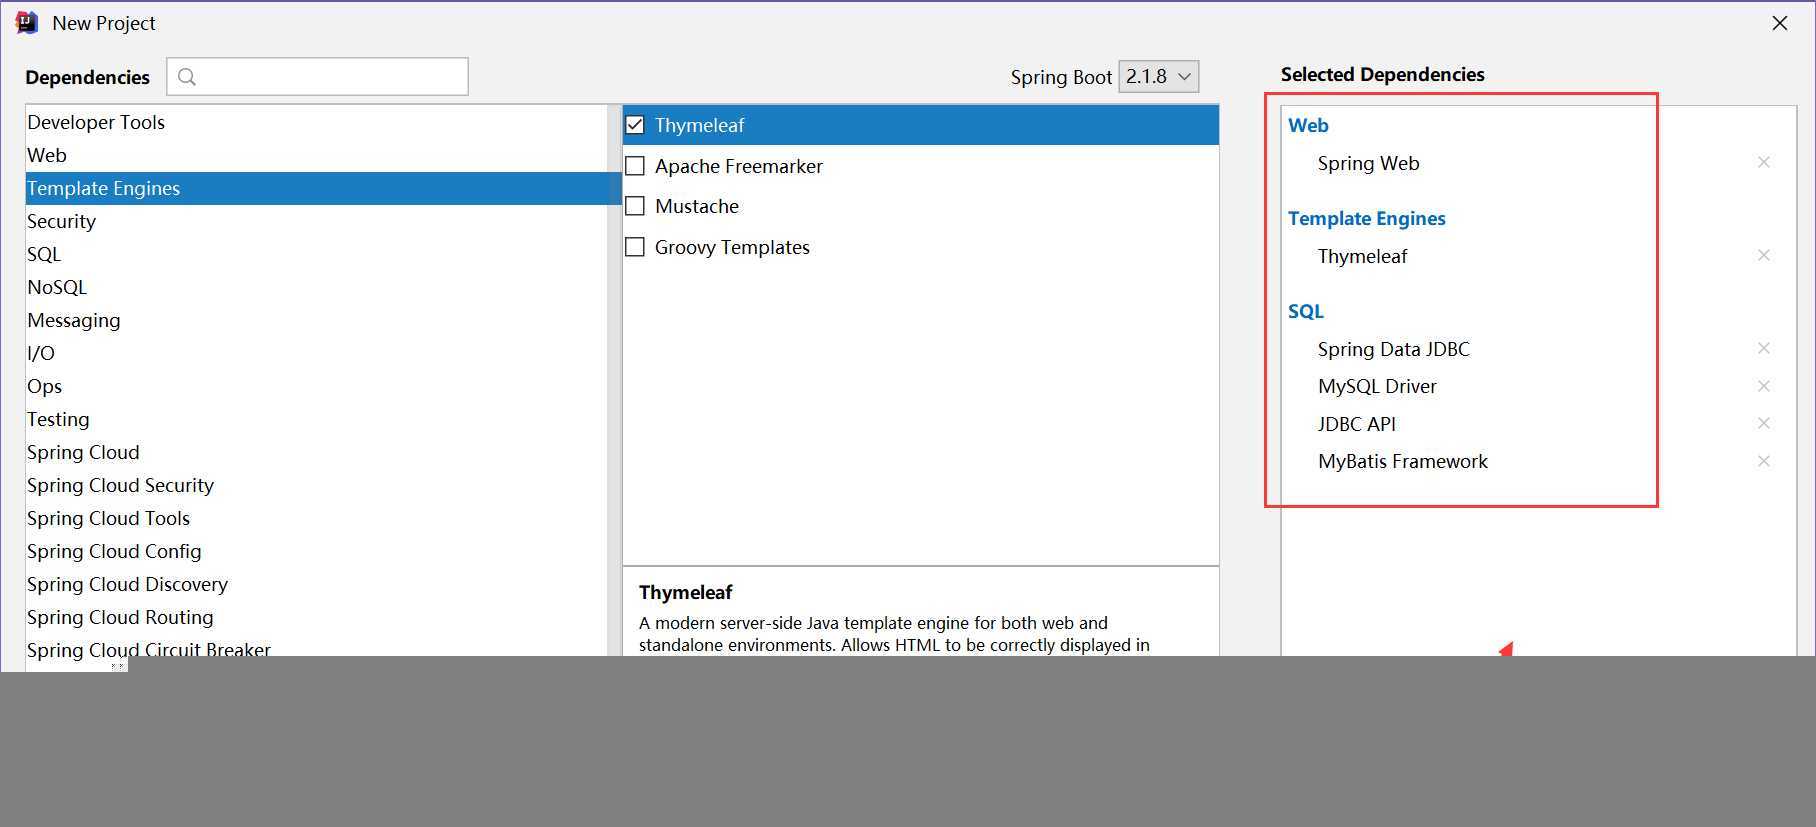
Task: Remove Thymeleaf from selected dependencies
Action: (1764, 255)
